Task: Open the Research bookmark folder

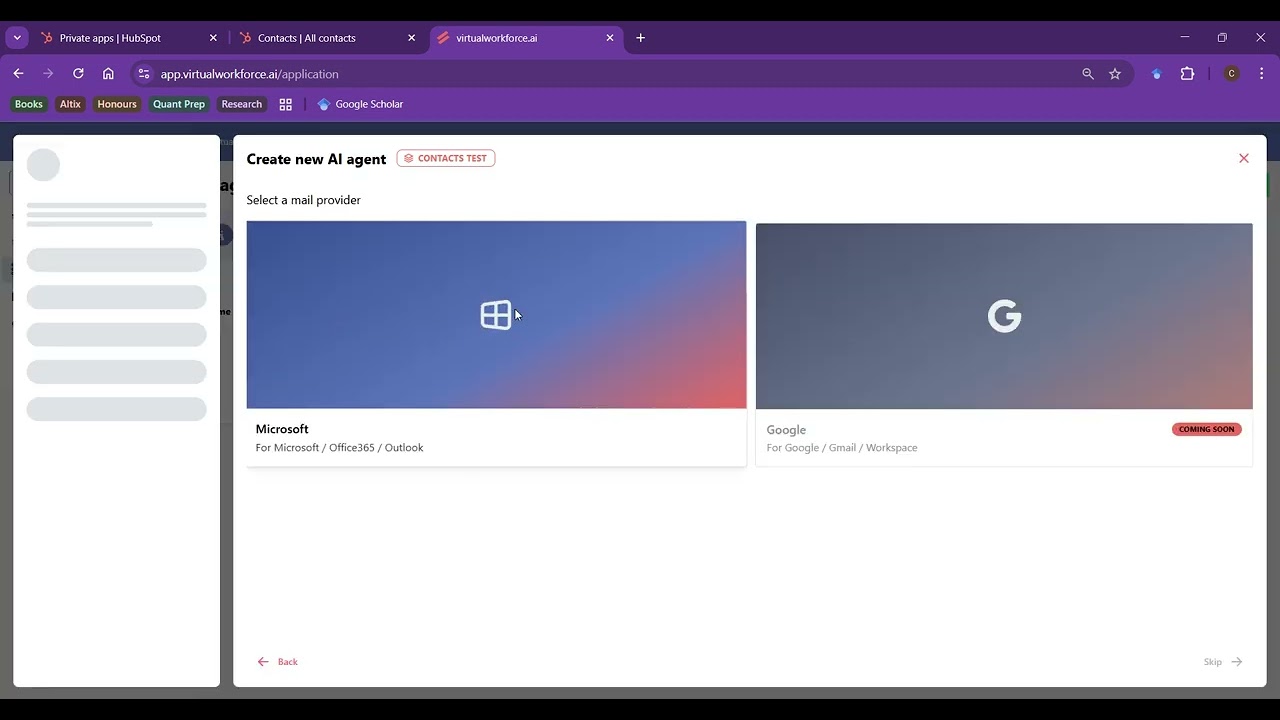Action: tap(242, 104)
